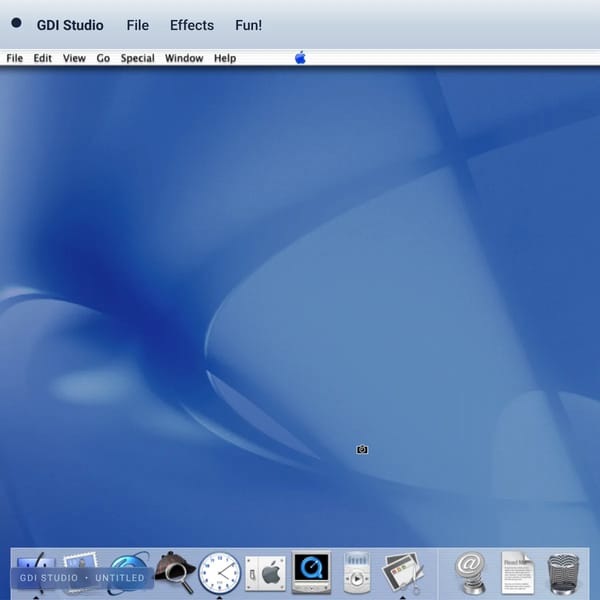Open the Effects menu
Image resolution: width=600 pixels, height=600 pixels.
[192, 25]
